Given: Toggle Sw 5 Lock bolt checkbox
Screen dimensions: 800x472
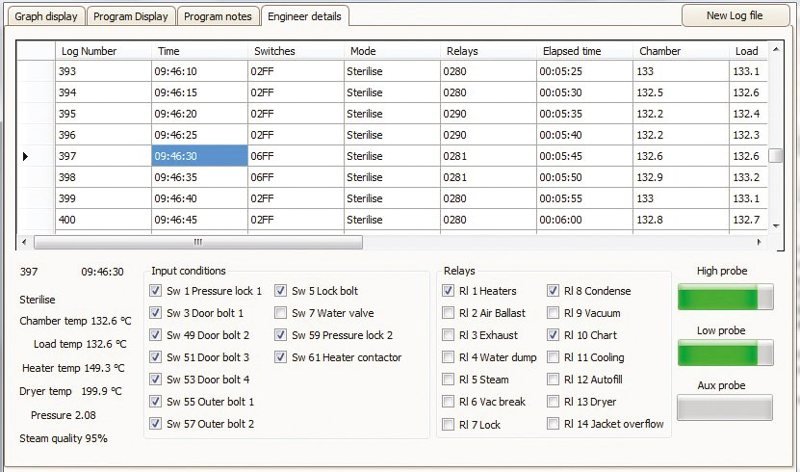Looking at the screenshot, I should click(280, 291).
